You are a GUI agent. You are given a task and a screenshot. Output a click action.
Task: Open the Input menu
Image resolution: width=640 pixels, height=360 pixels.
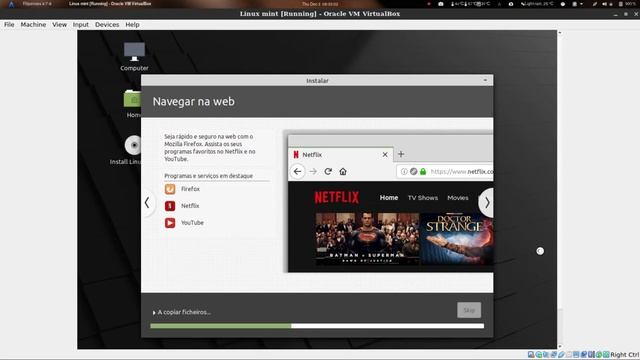pyautogui.click(x=80, y=24)
